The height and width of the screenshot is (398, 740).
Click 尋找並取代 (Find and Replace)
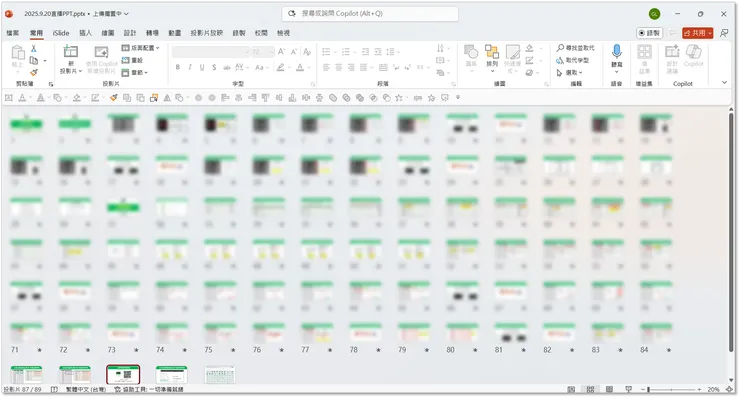575,48
